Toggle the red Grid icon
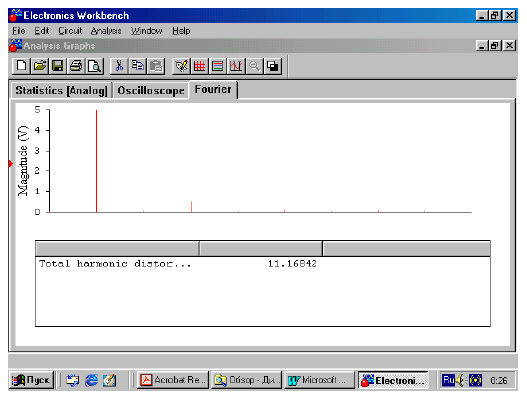Screen dimensions: 527x393 [200, 66]
